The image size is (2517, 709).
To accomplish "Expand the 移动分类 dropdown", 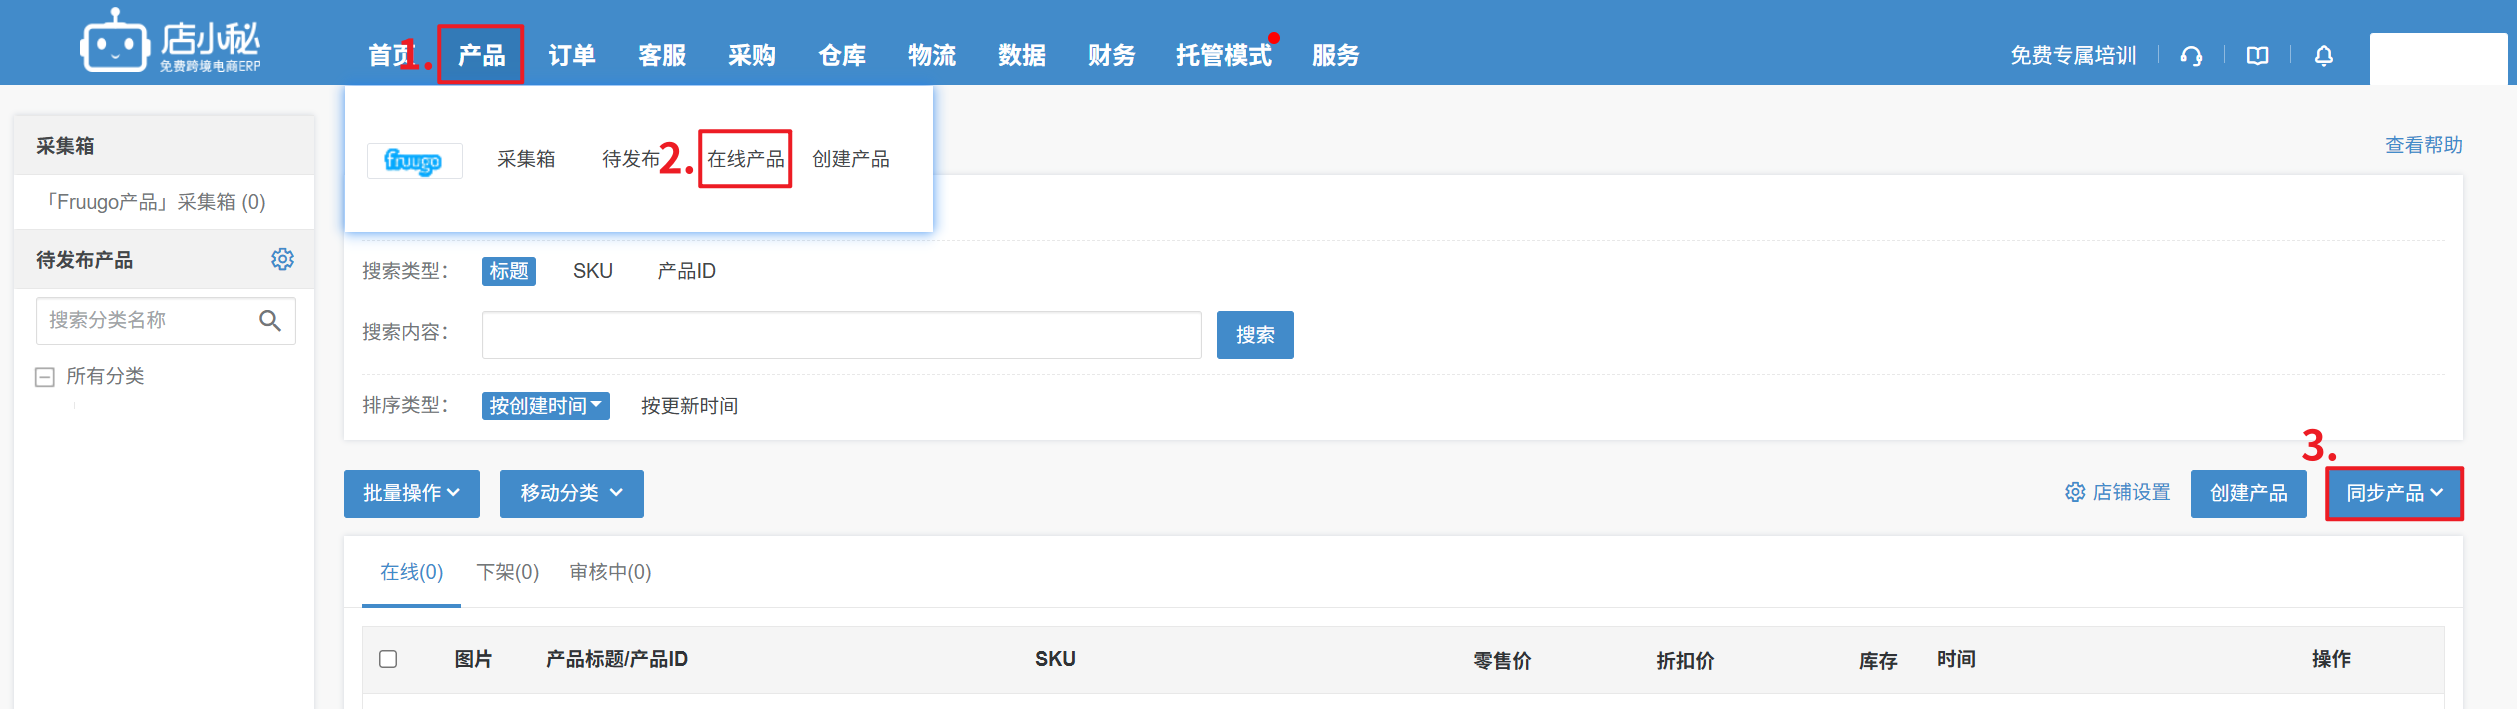I will tap(571, 494).
